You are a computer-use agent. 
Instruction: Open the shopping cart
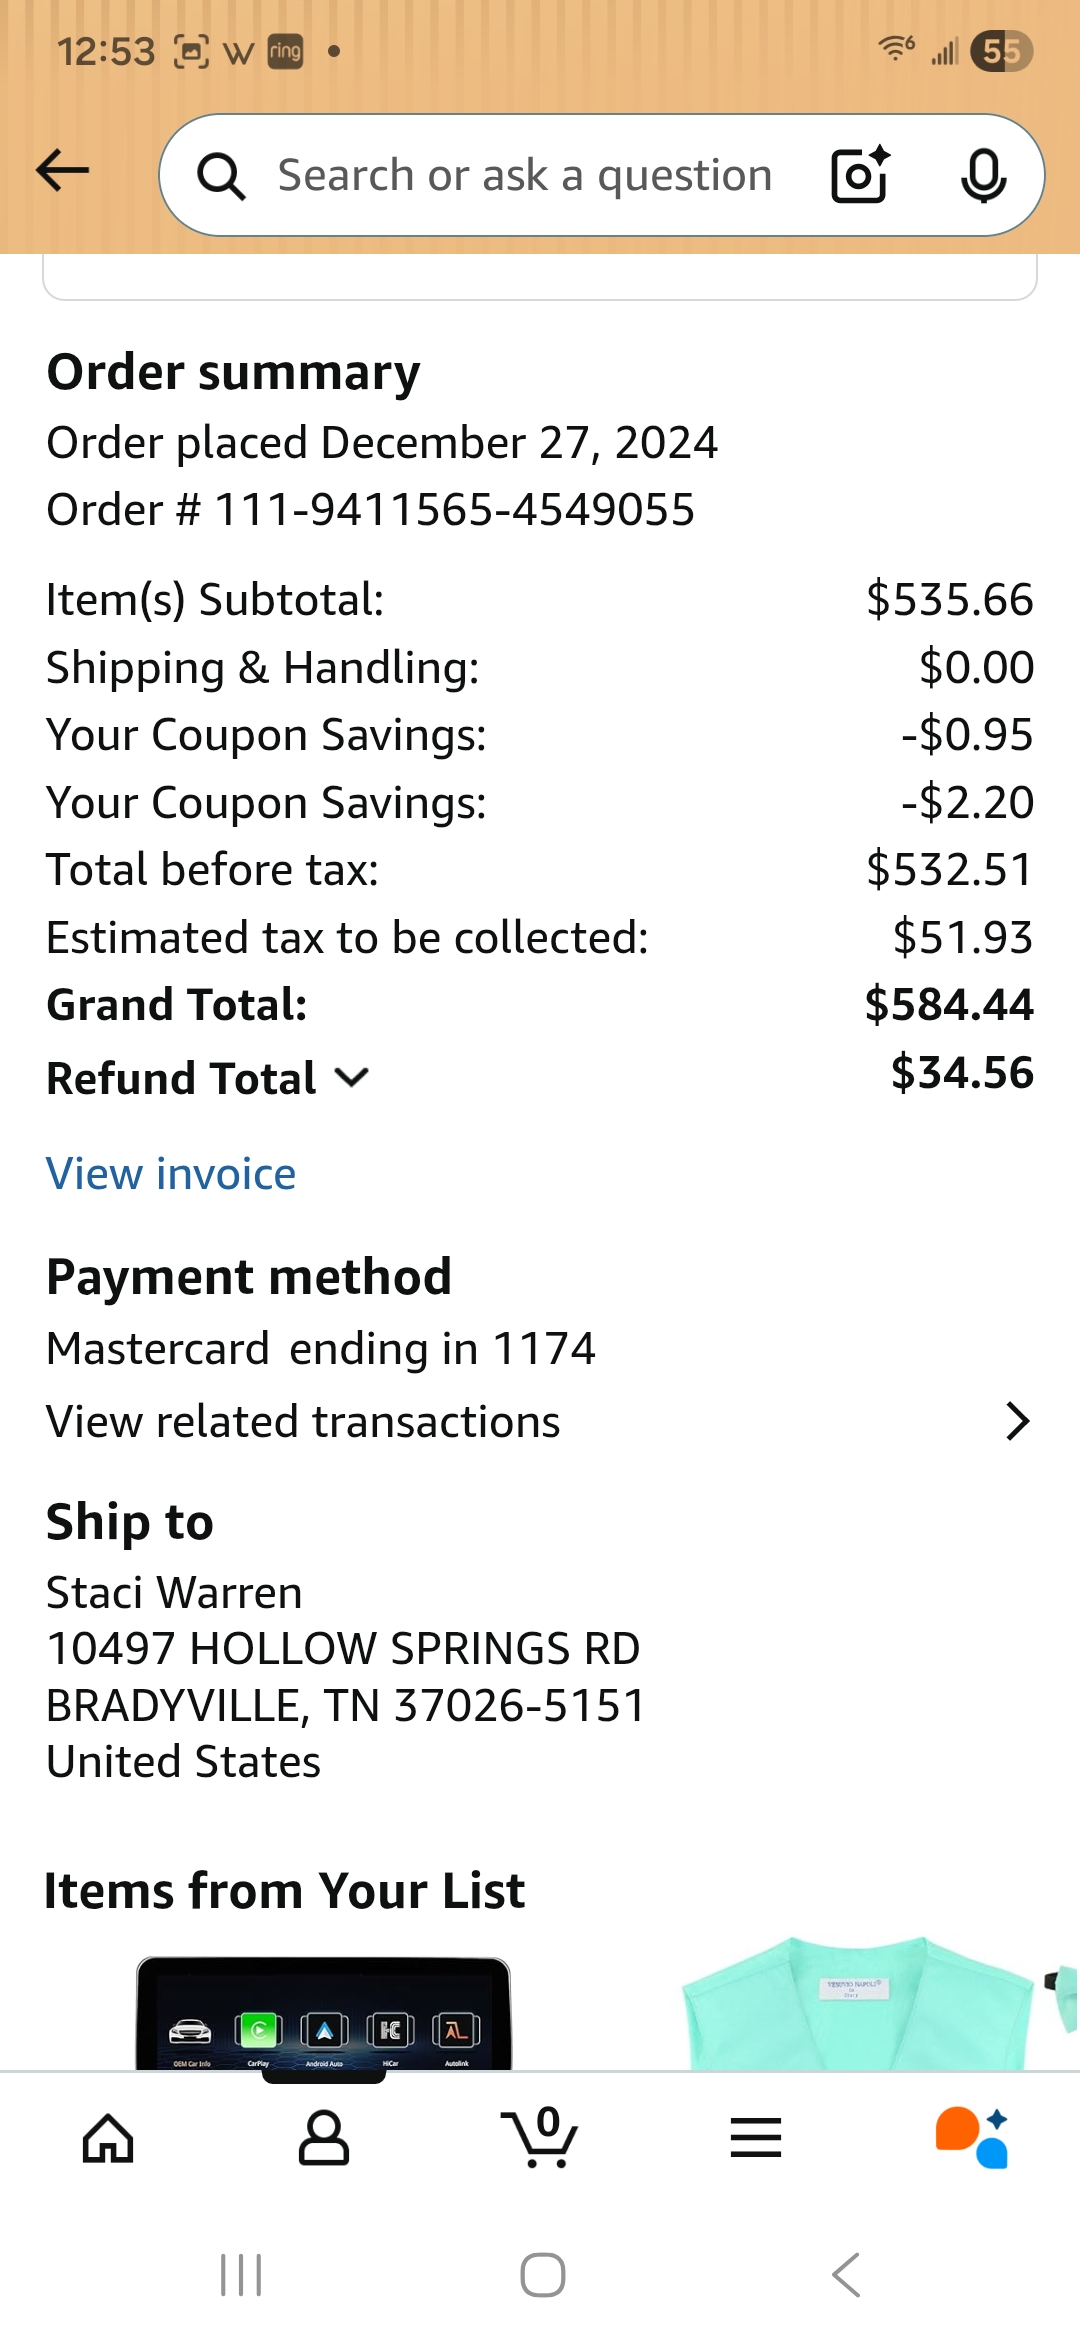pos(540,2139)
